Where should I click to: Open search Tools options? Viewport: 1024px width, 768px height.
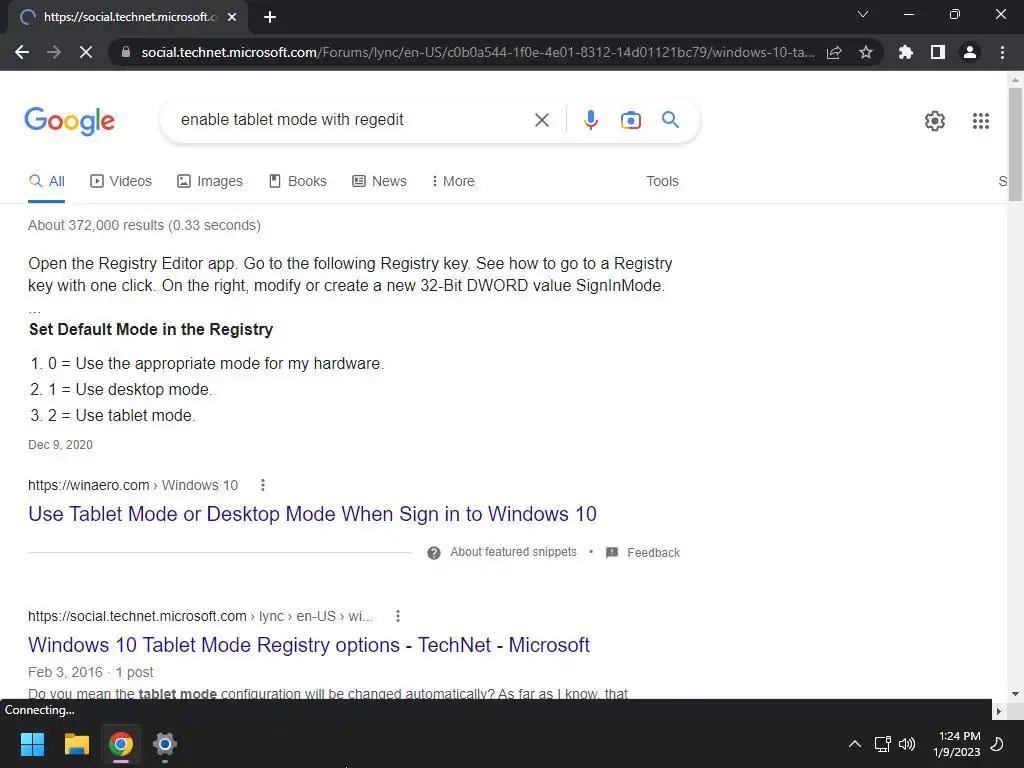662,182
